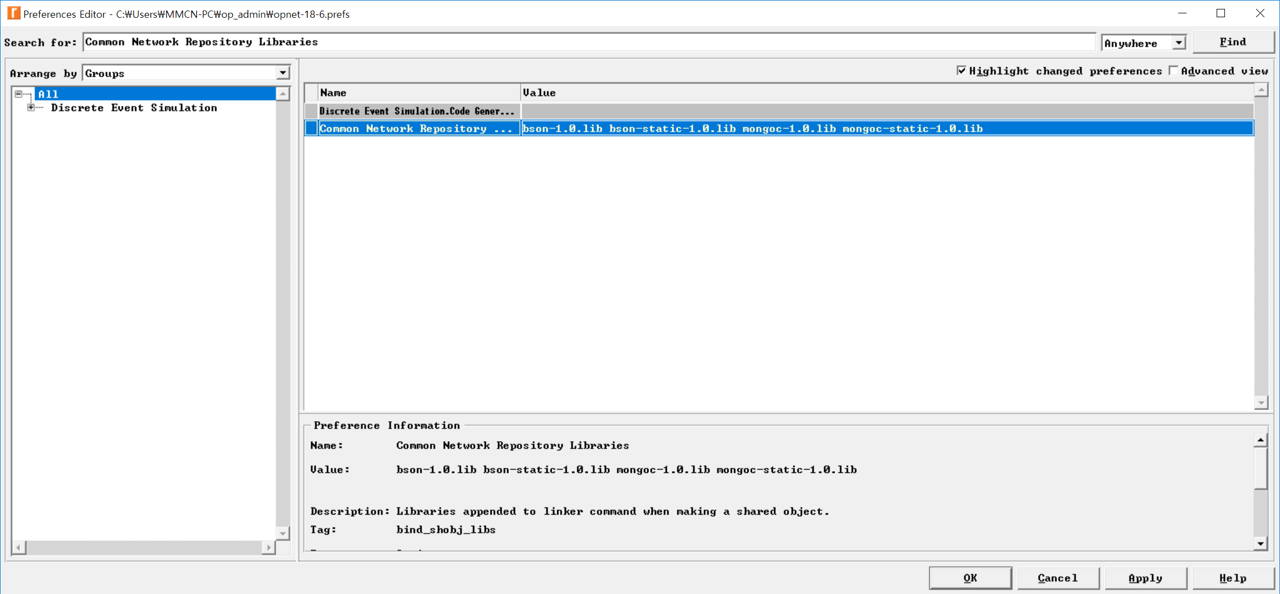This screenshot has width=1280, height=594.
Task: Click the down arrow on preference info scrollbar
Action: tap(1261, 543)
